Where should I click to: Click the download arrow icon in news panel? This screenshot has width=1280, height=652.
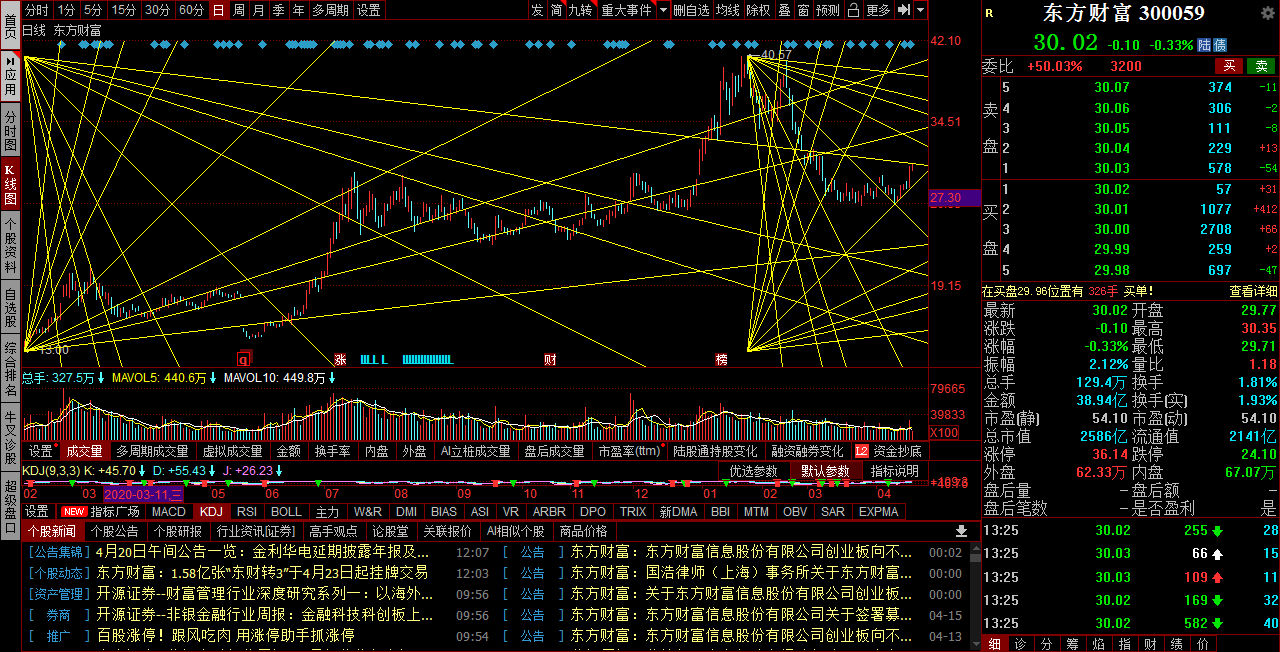point(962,531)
